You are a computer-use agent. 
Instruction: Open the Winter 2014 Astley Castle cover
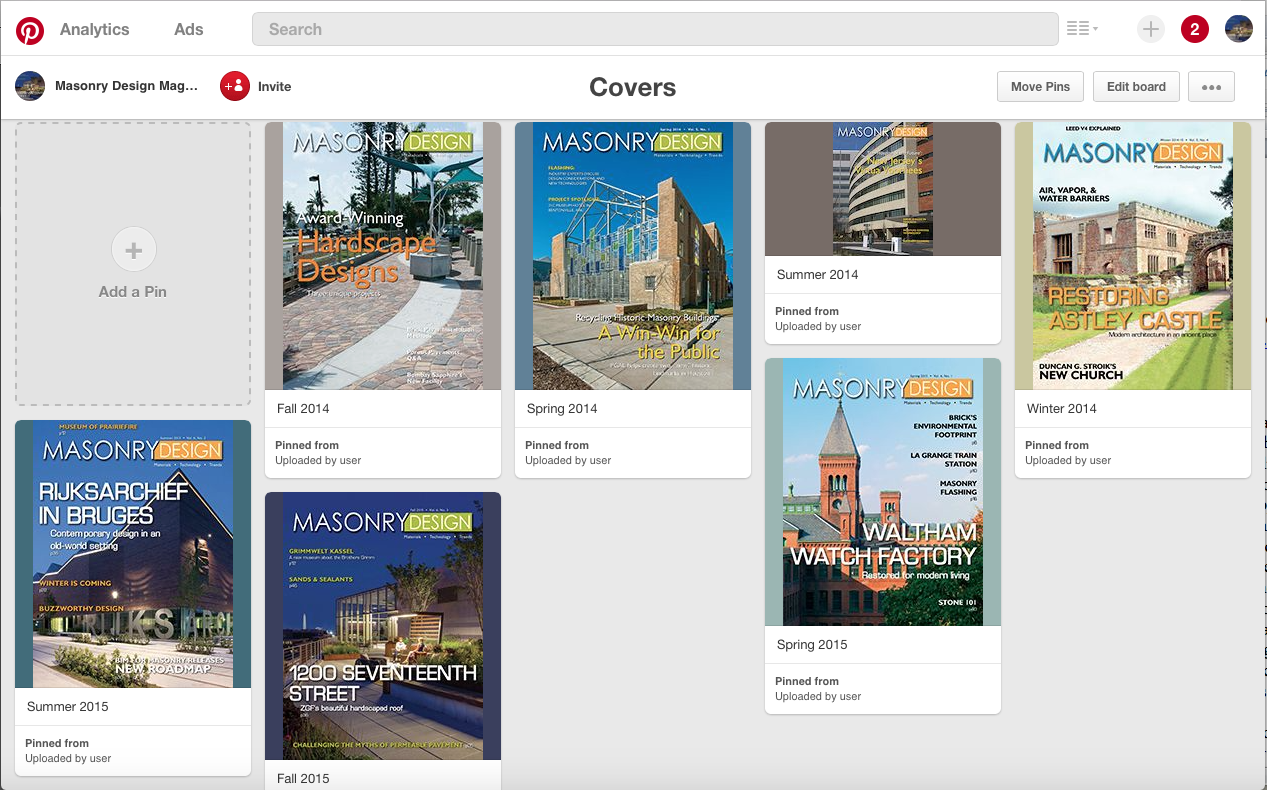[1133, 256]
